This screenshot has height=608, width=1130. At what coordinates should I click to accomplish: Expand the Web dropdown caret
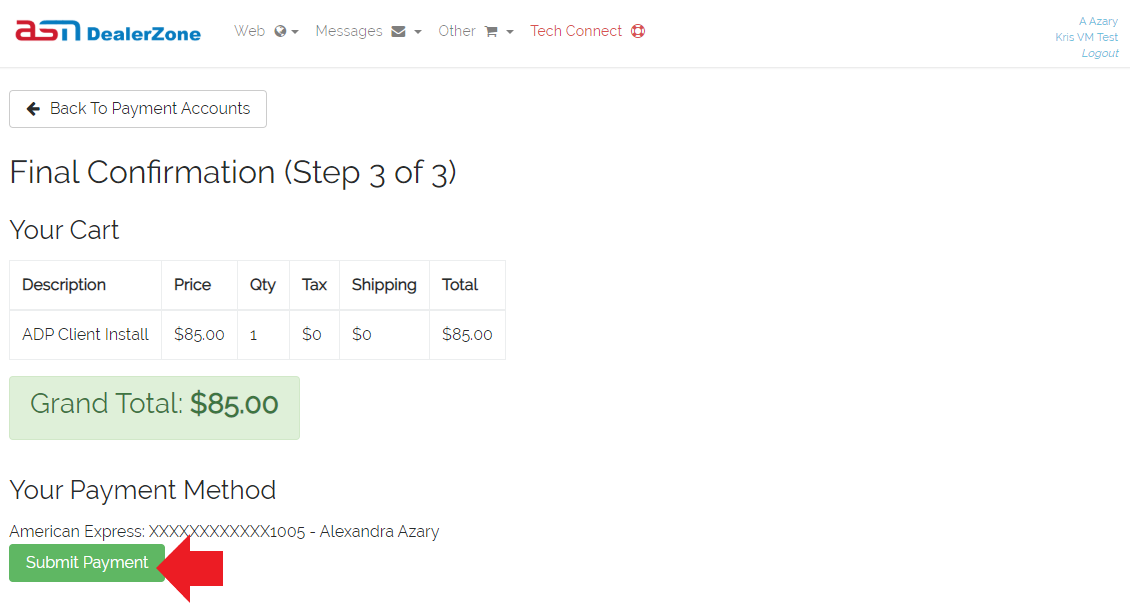295,32
